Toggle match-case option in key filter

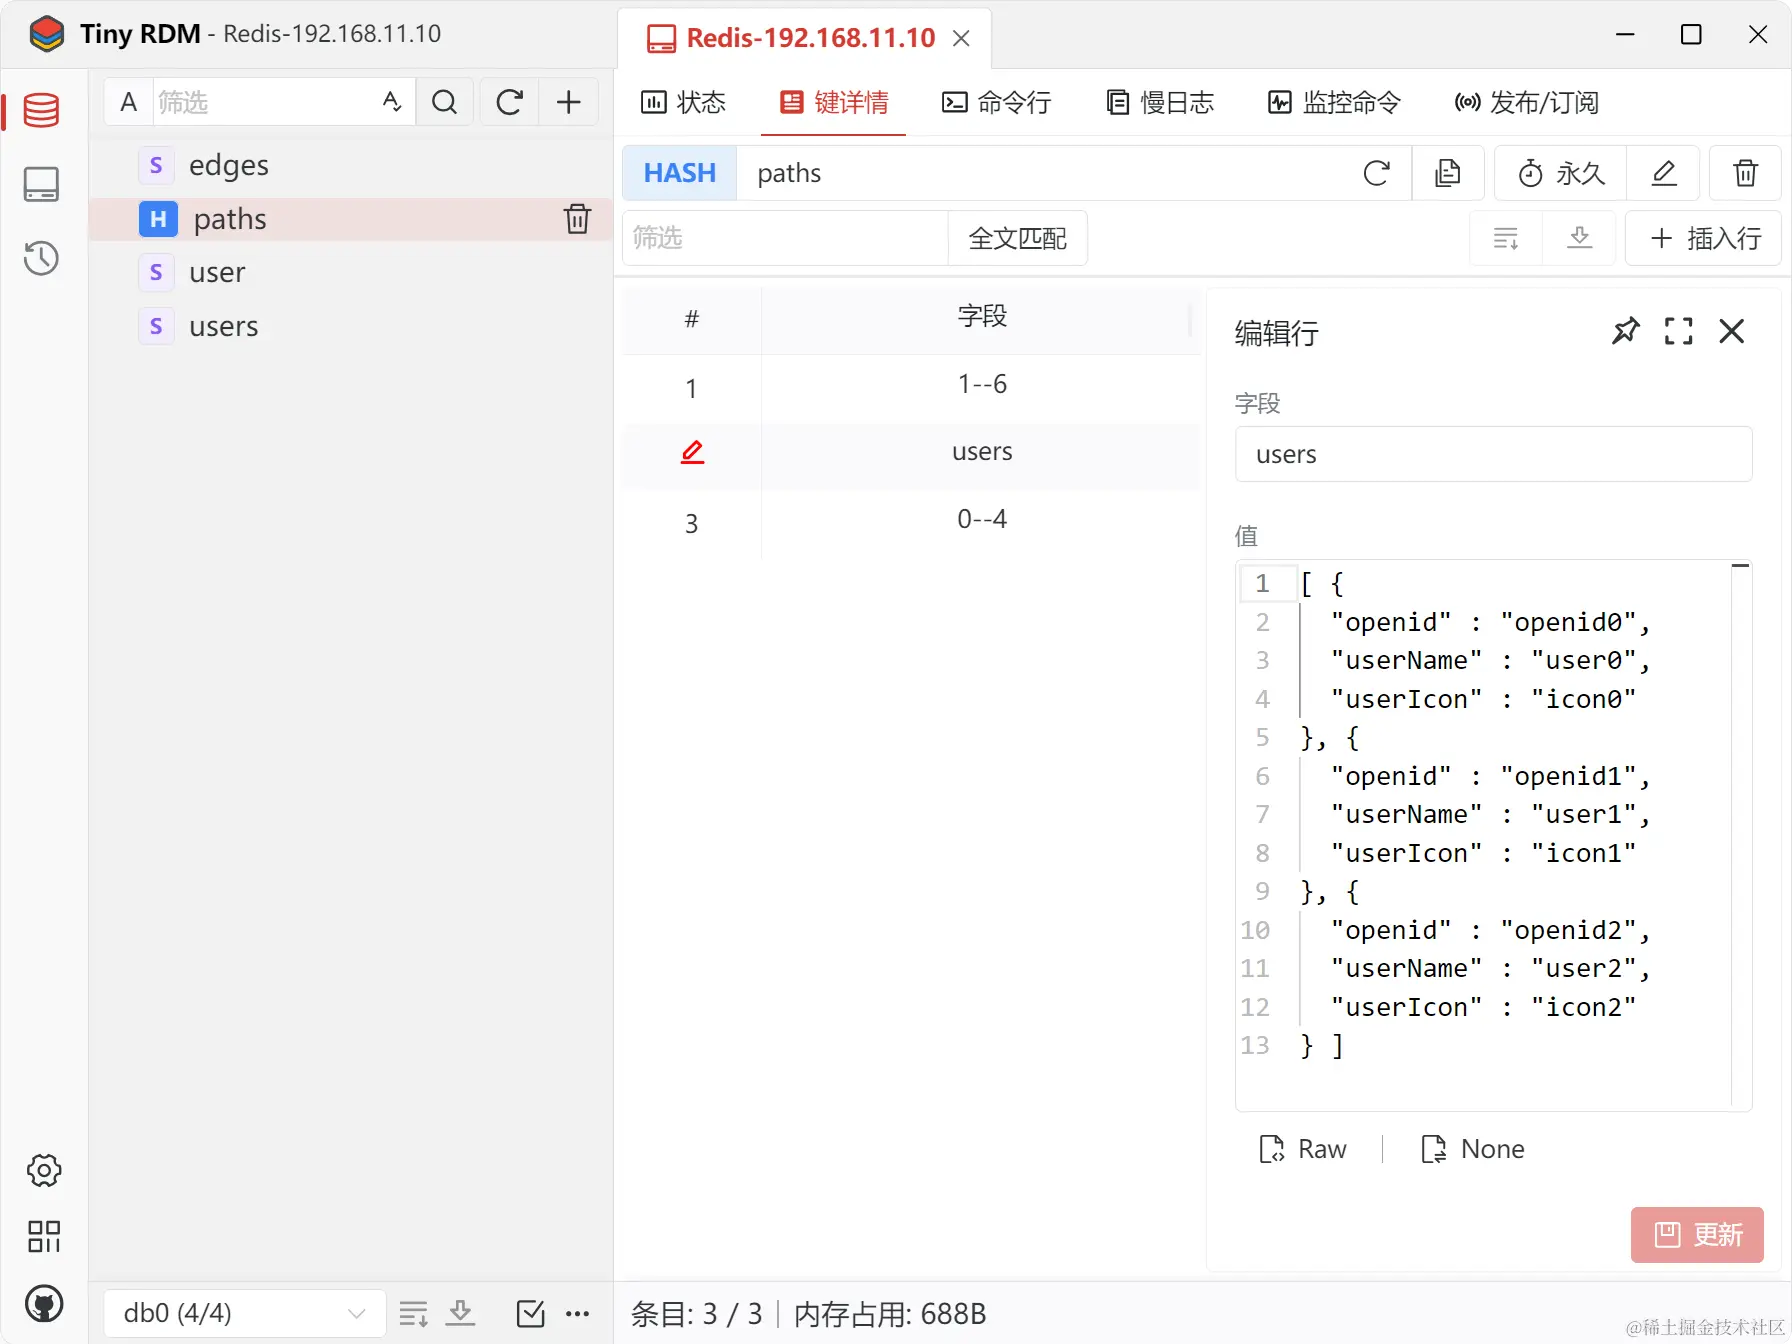392,101
